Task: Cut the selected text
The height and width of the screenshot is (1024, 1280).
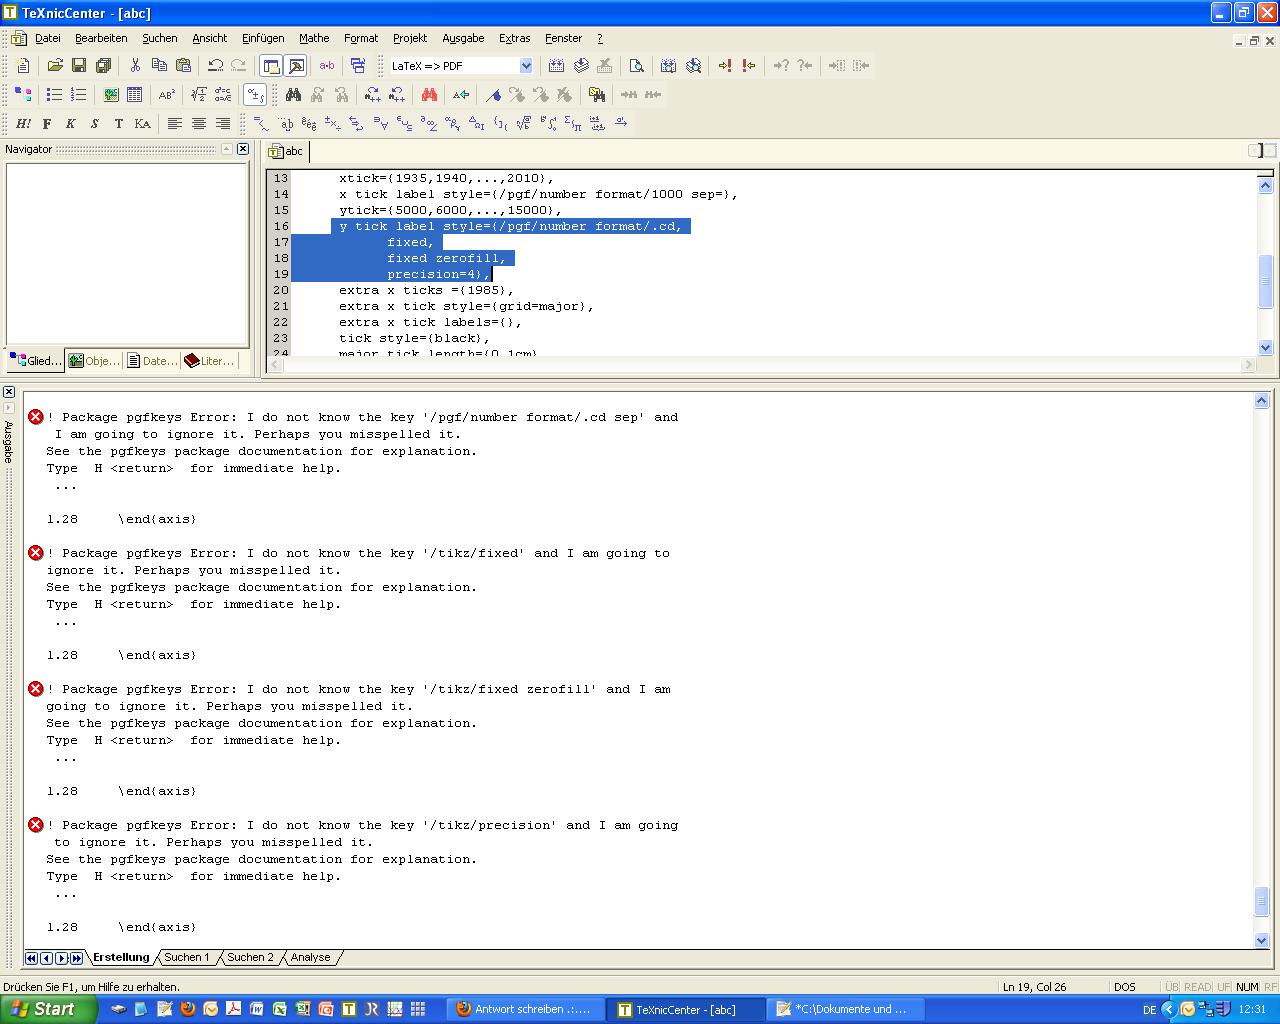Action: pyautogui.click(x=135, y=66)
